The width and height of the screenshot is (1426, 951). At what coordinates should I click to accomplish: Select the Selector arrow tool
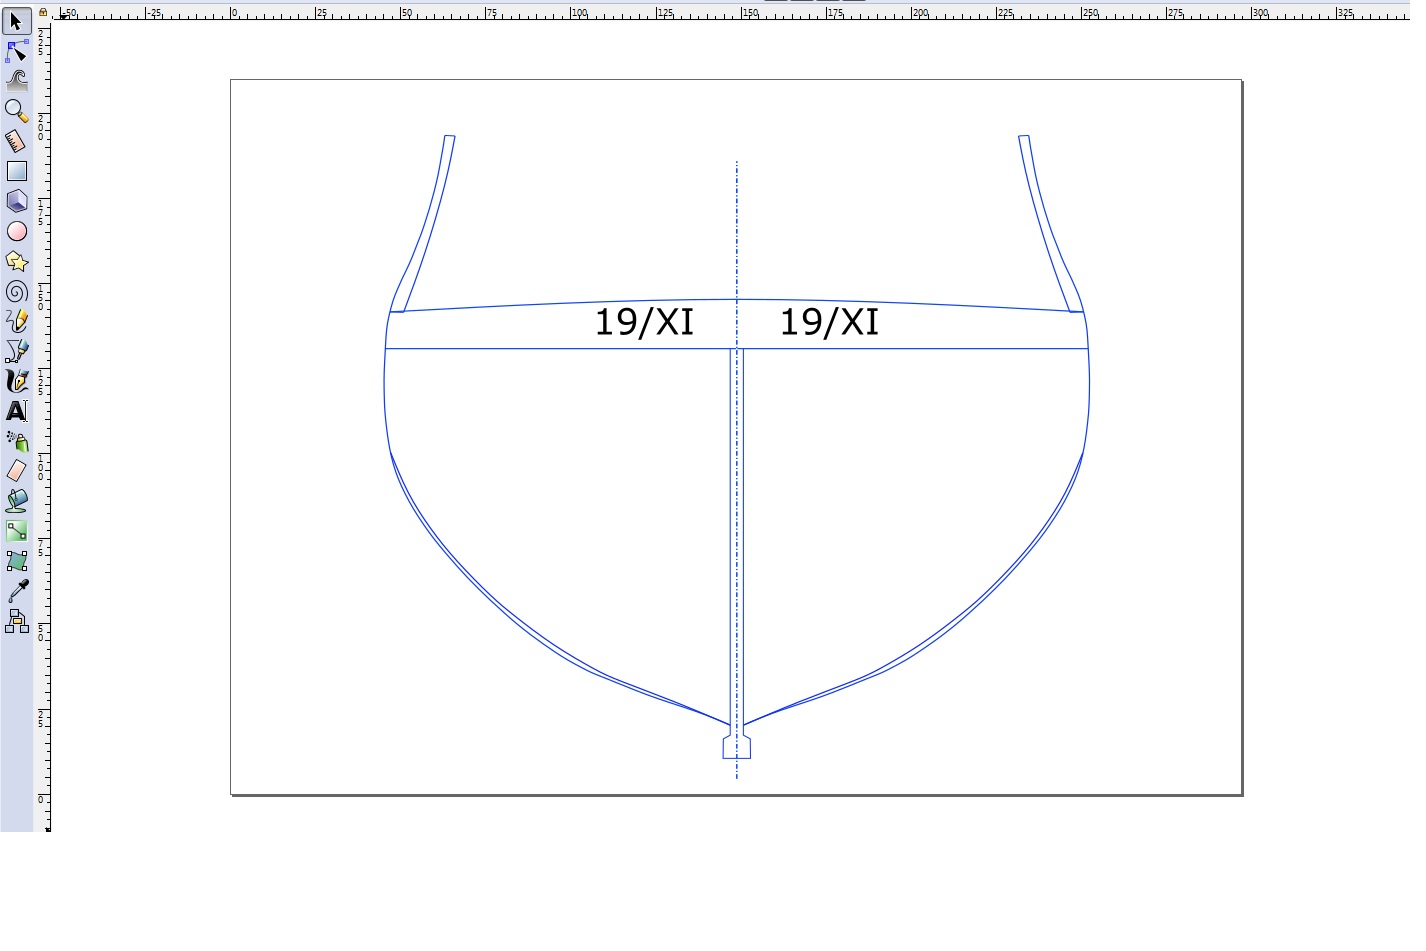16,21
